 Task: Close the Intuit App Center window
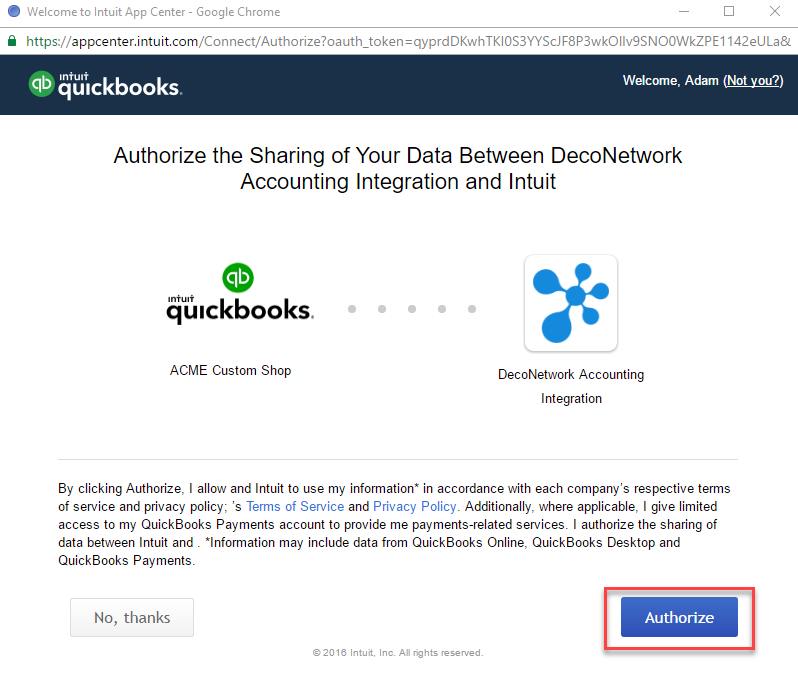coord(775,11)
